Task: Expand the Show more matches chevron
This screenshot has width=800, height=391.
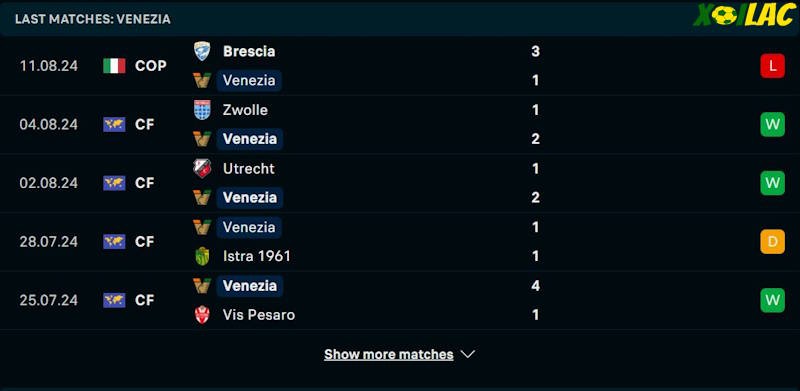Action: 468,354
